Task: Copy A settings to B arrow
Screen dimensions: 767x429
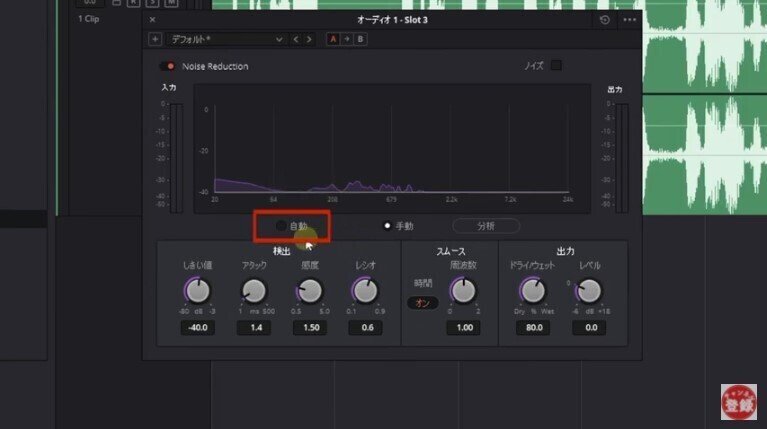Action: click(347, 39)
